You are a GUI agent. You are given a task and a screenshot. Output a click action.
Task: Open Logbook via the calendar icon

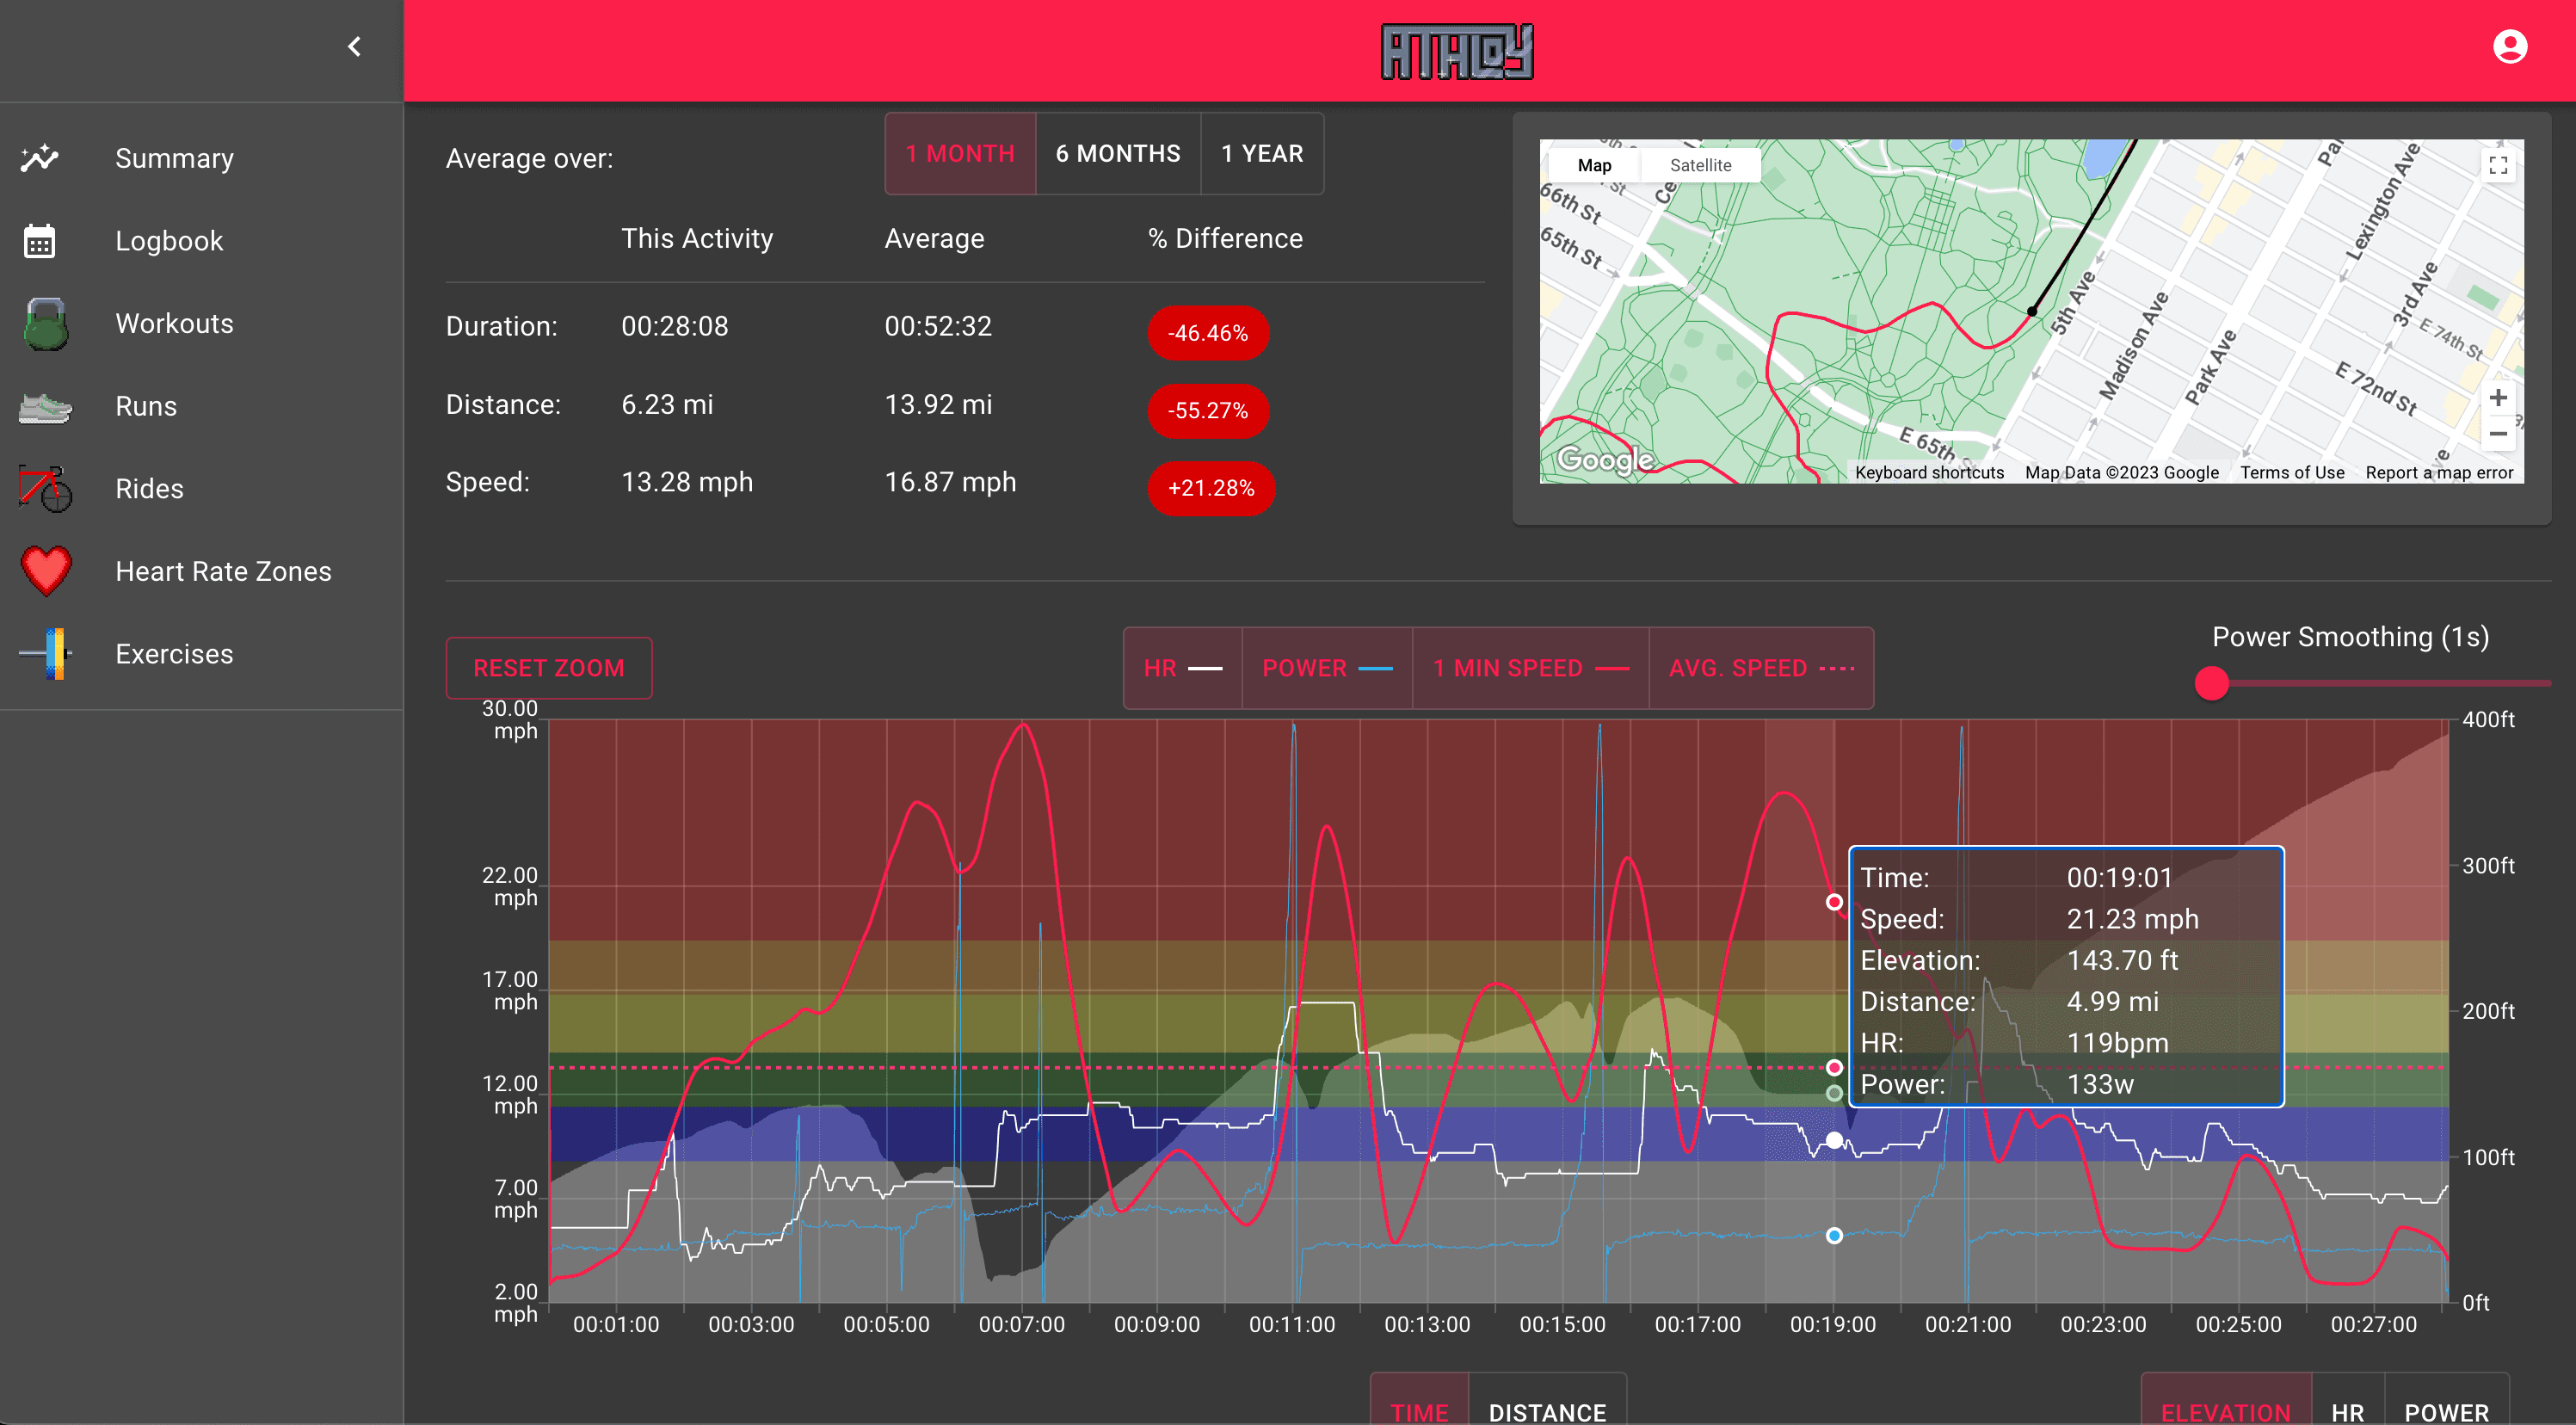pyautogui.click(x=40, y=241)
